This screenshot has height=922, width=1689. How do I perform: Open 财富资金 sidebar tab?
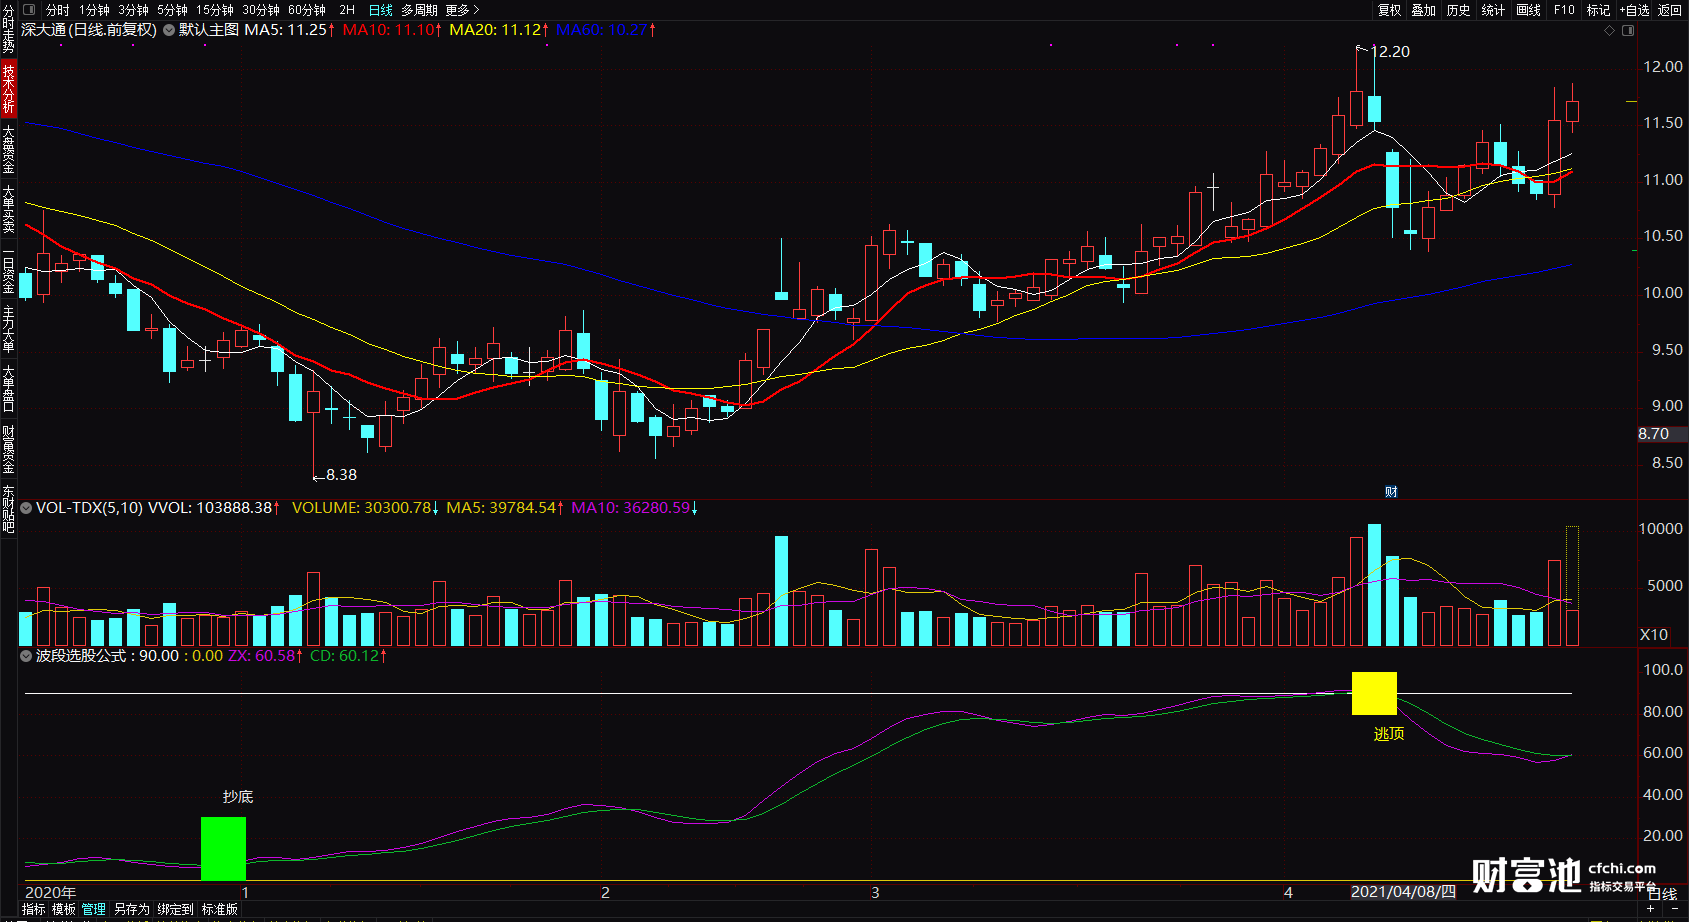point(8,450)
